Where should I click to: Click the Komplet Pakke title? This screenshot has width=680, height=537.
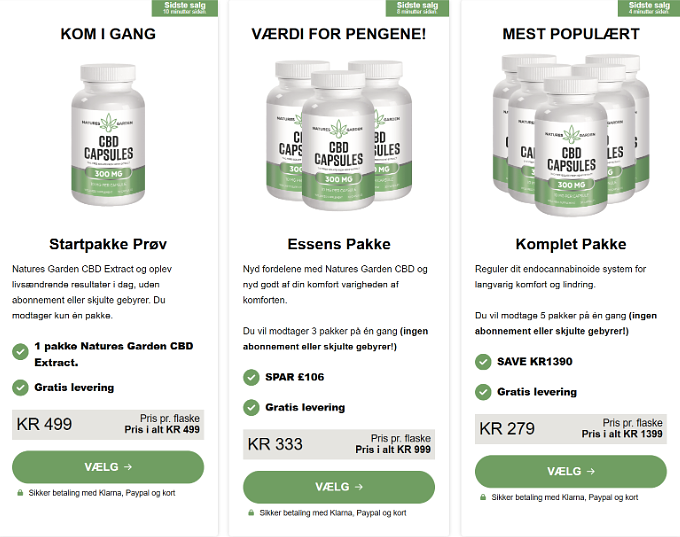tap(570, 244)
